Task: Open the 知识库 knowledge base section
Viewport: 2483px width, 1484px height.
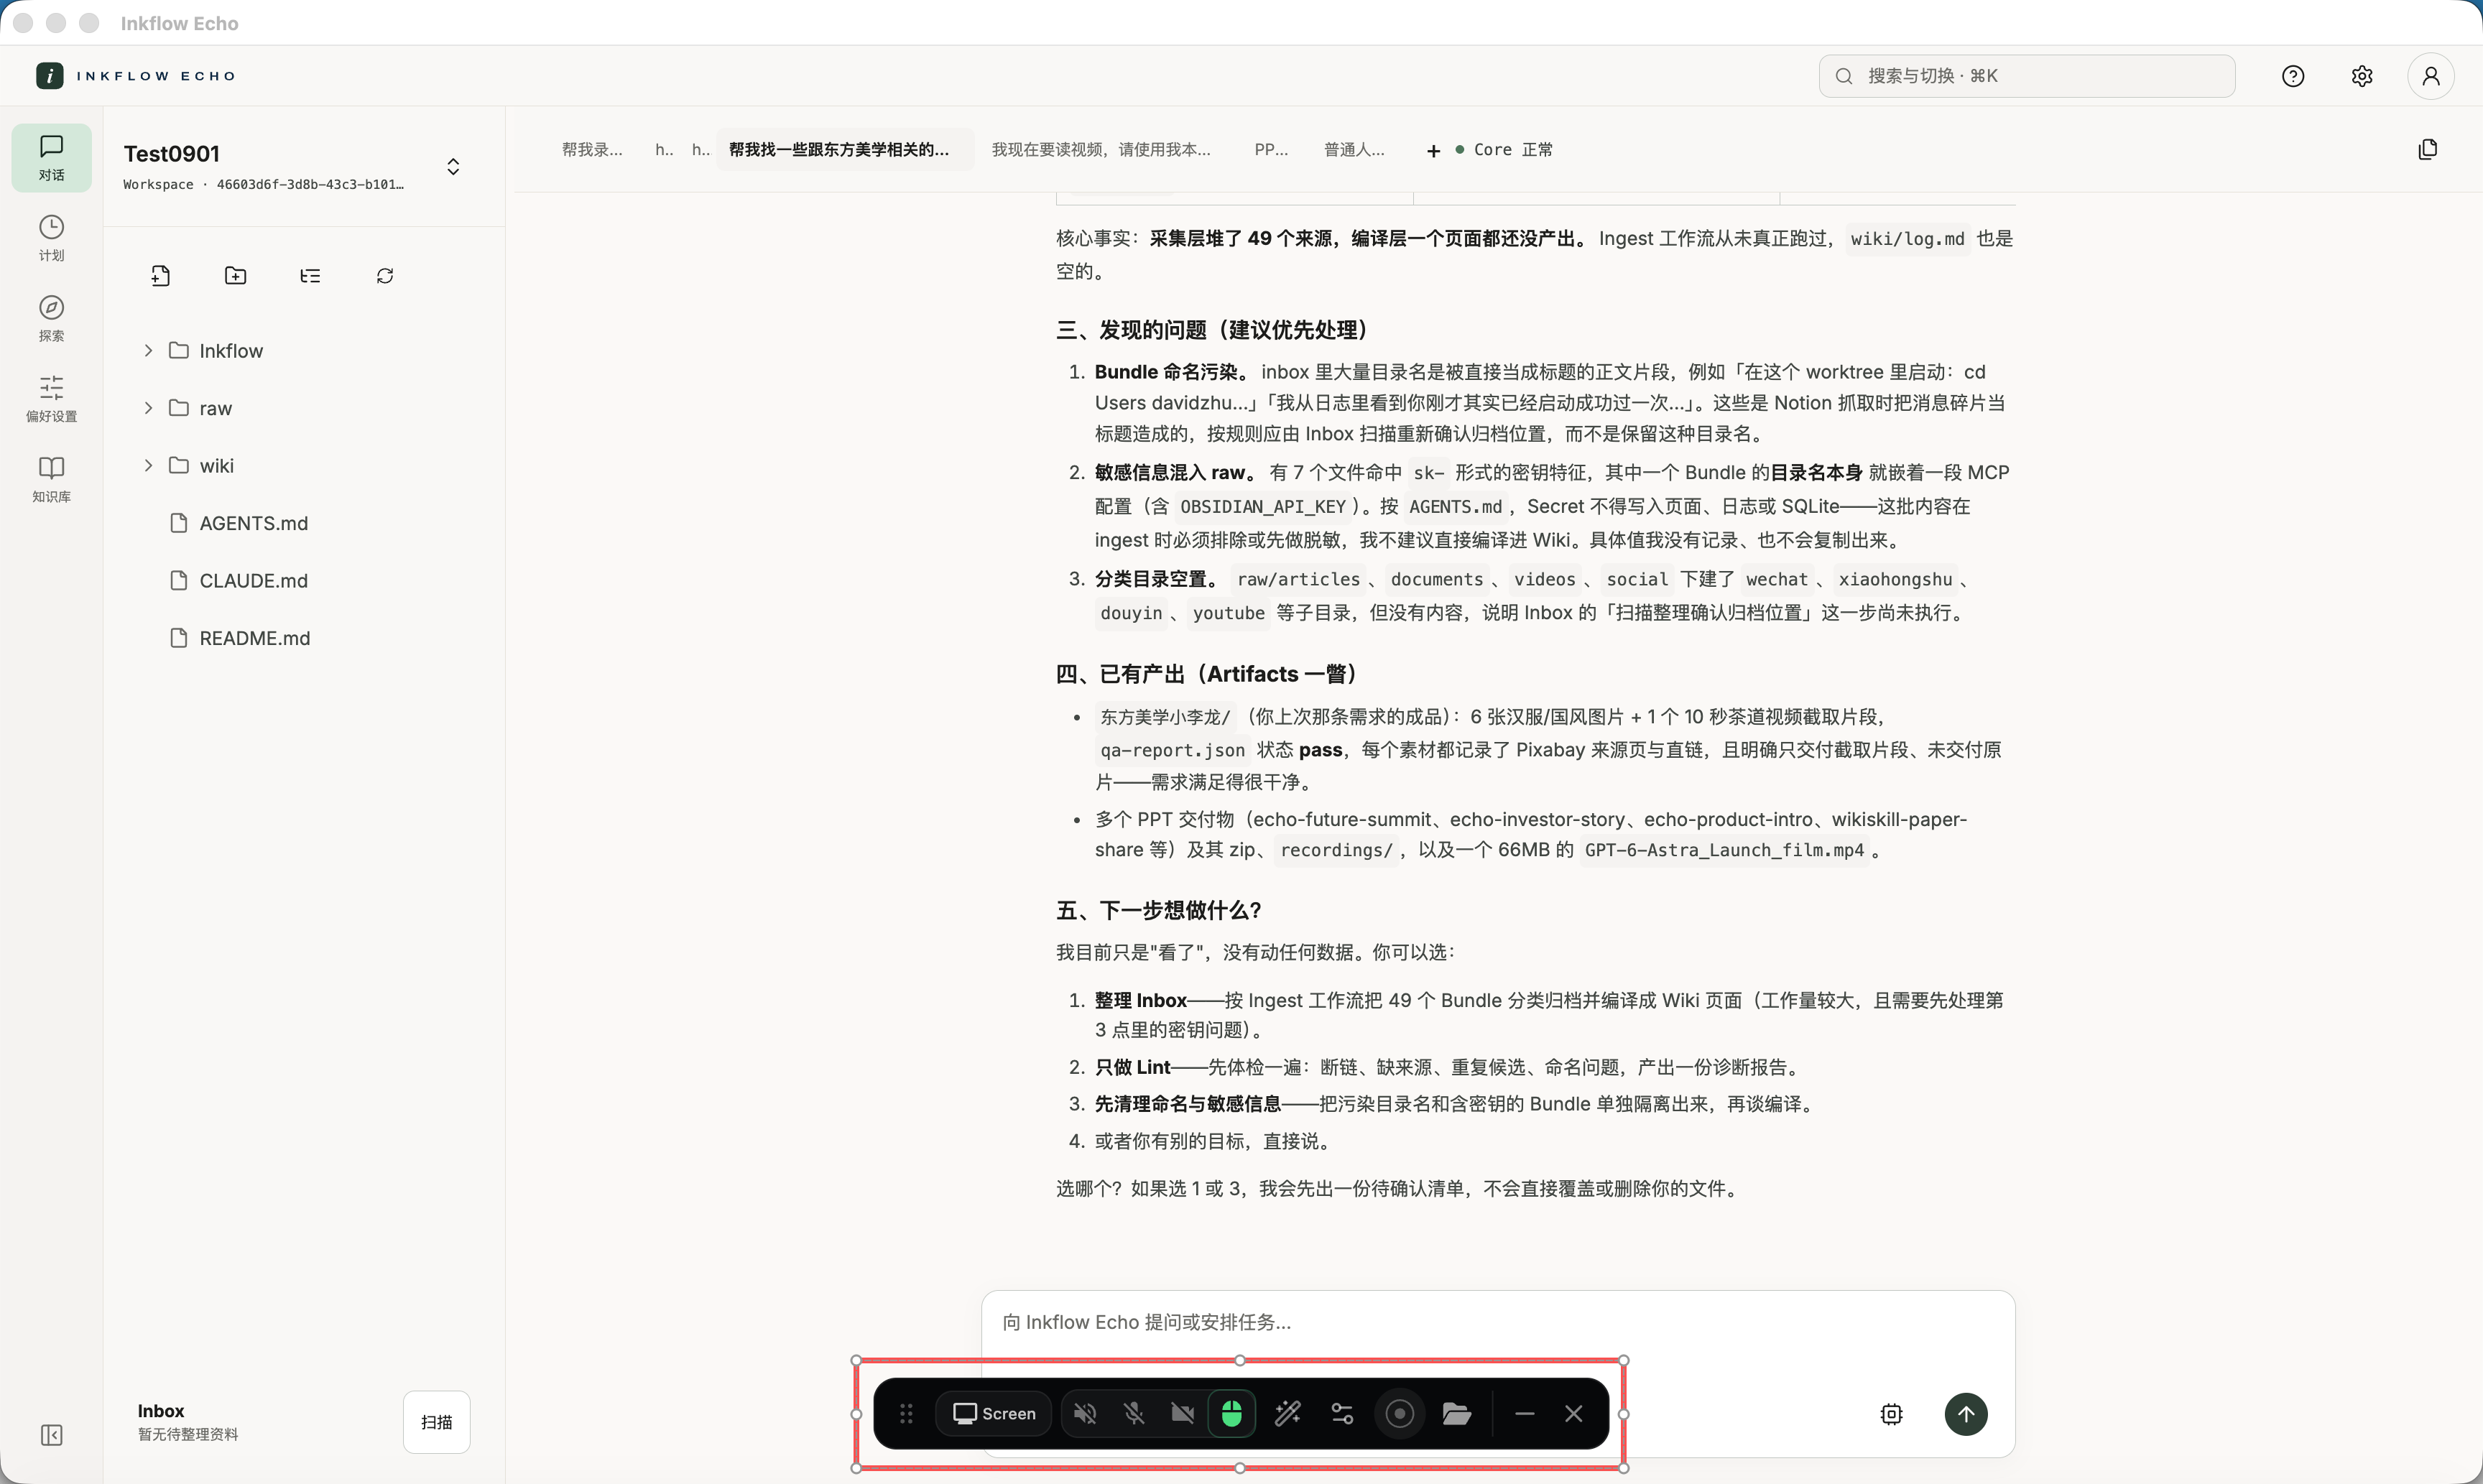Action: [51, 479]
